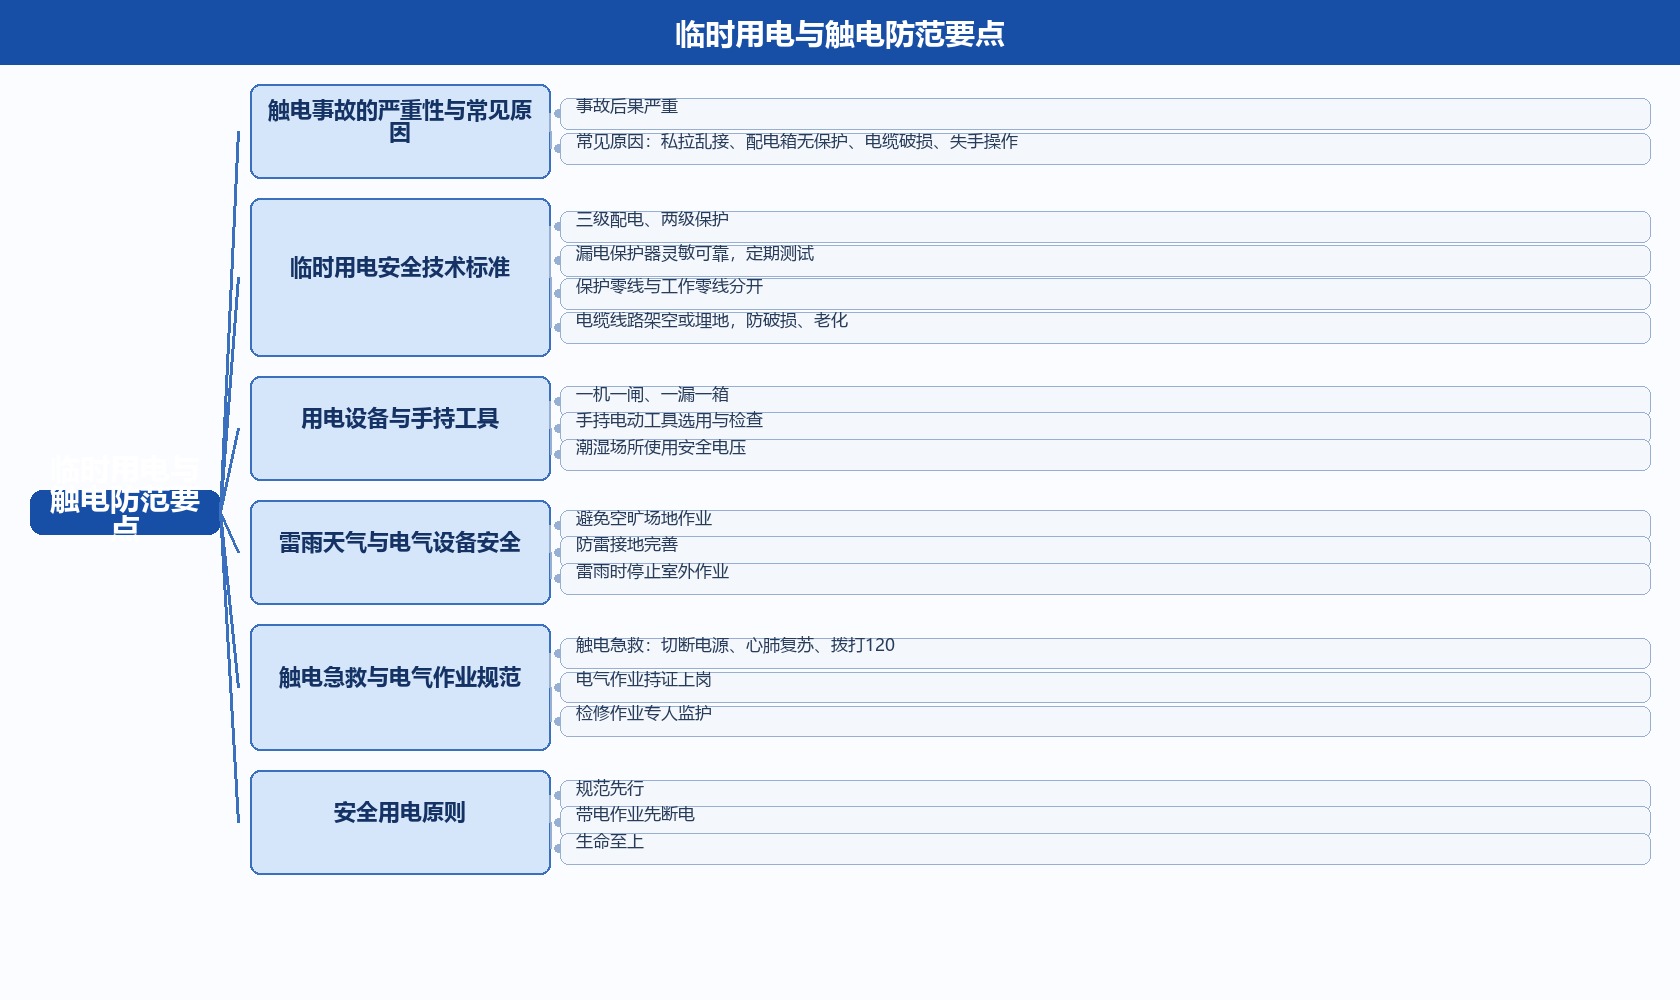Click leaf 电气作业持证上岗
The width and height of the screenshot is (1680, 1000).
pyautogui.click(x=1105, y=687)
